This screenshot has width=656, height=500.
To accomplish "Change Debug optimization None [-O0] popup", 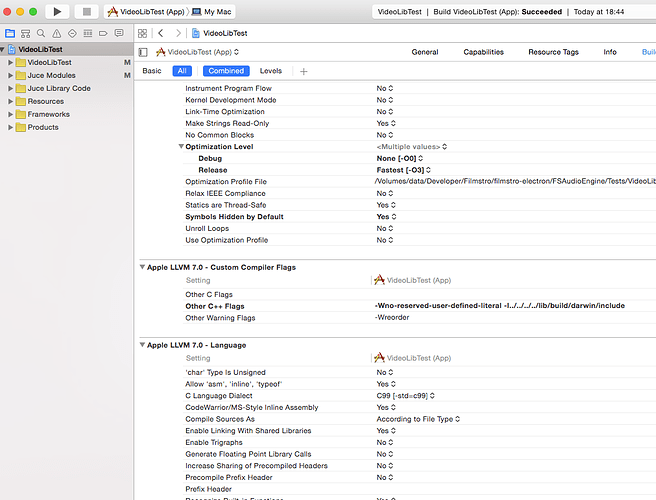I will coord(400,159).
